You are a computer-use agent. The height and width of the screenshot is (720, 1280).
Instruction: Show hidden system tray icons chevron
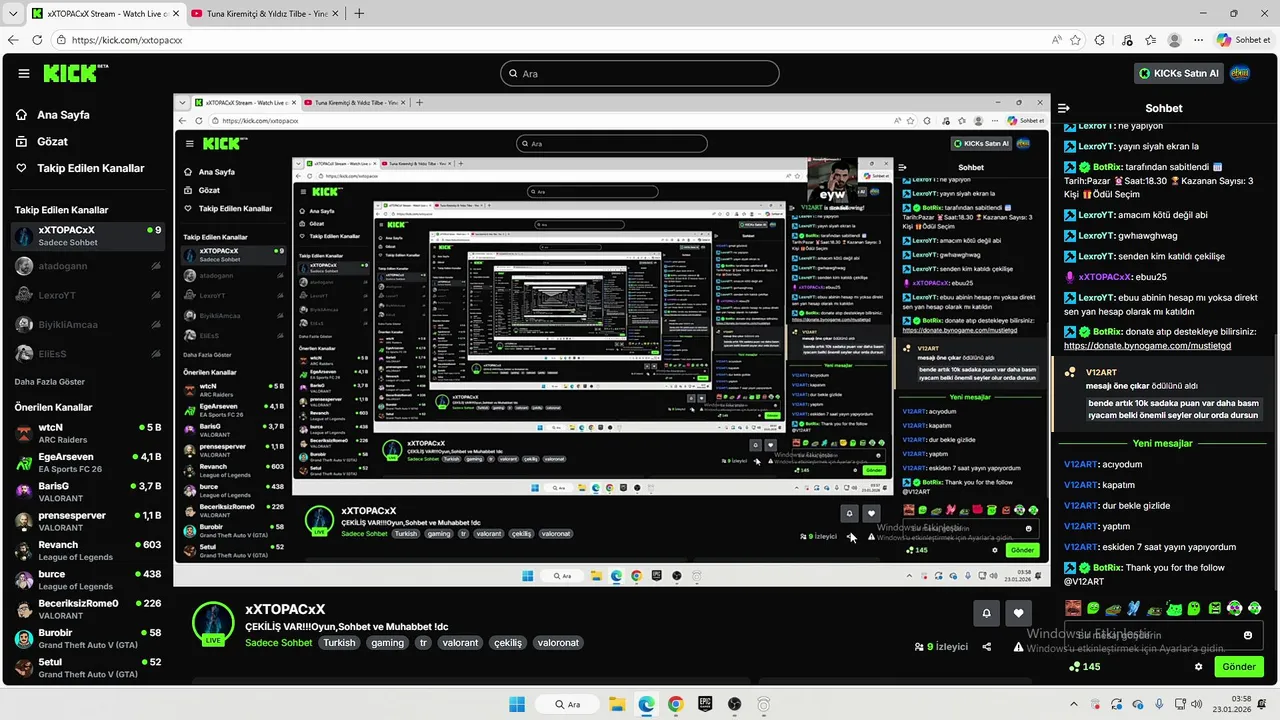[x=1073, y=704]
